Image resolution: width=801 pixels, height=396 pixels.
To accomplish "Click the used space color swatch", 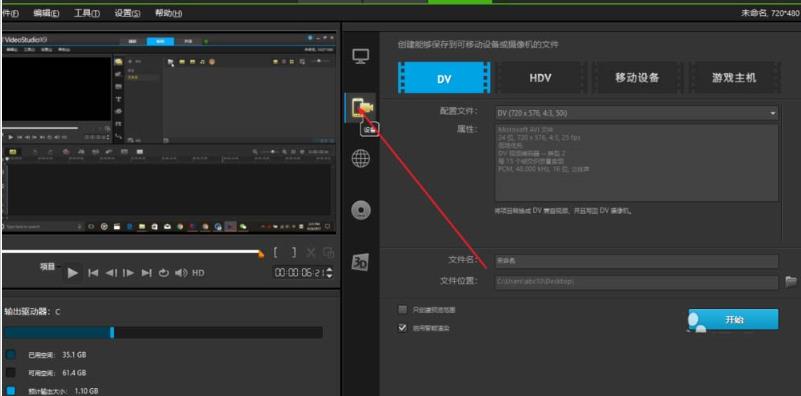I will [11, 354].
